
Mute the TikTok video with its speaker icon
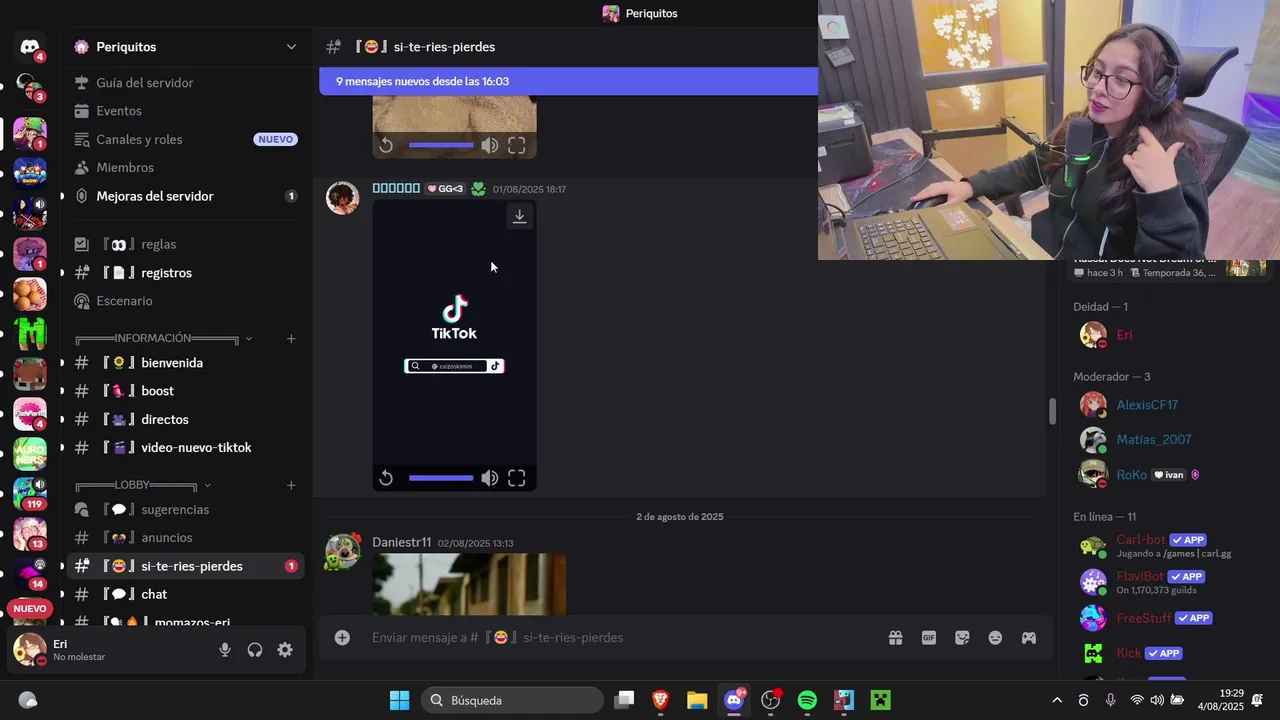pos(489,479)
